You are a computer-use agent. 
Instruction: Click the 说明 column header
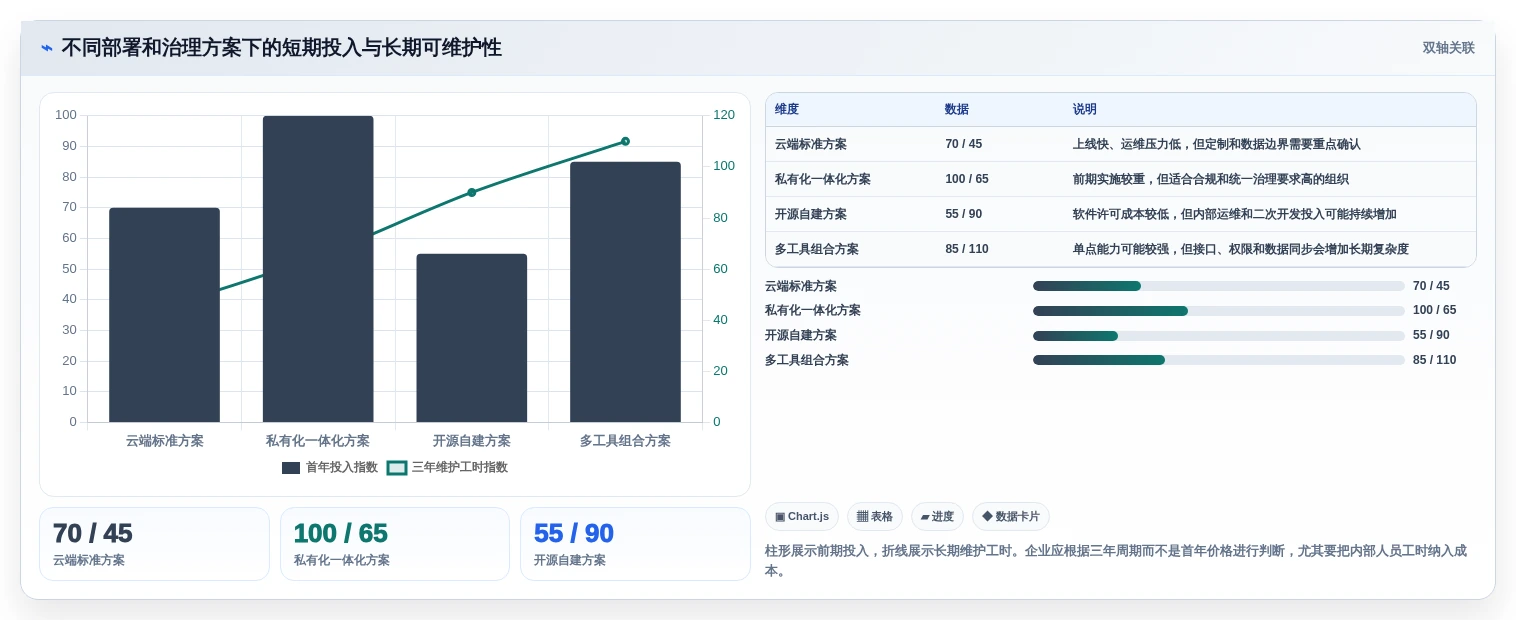click(1085, 110)
